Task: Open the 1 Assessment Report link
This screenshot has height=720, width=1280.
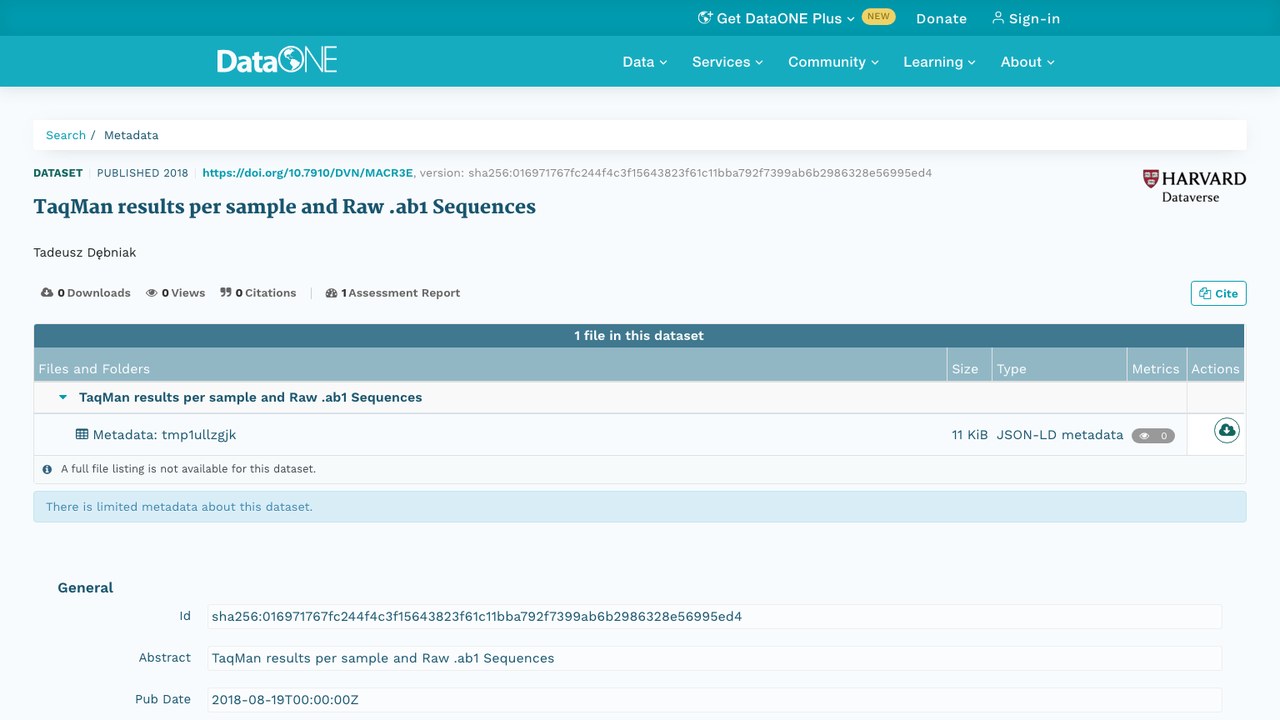Action: pos(393,293)
